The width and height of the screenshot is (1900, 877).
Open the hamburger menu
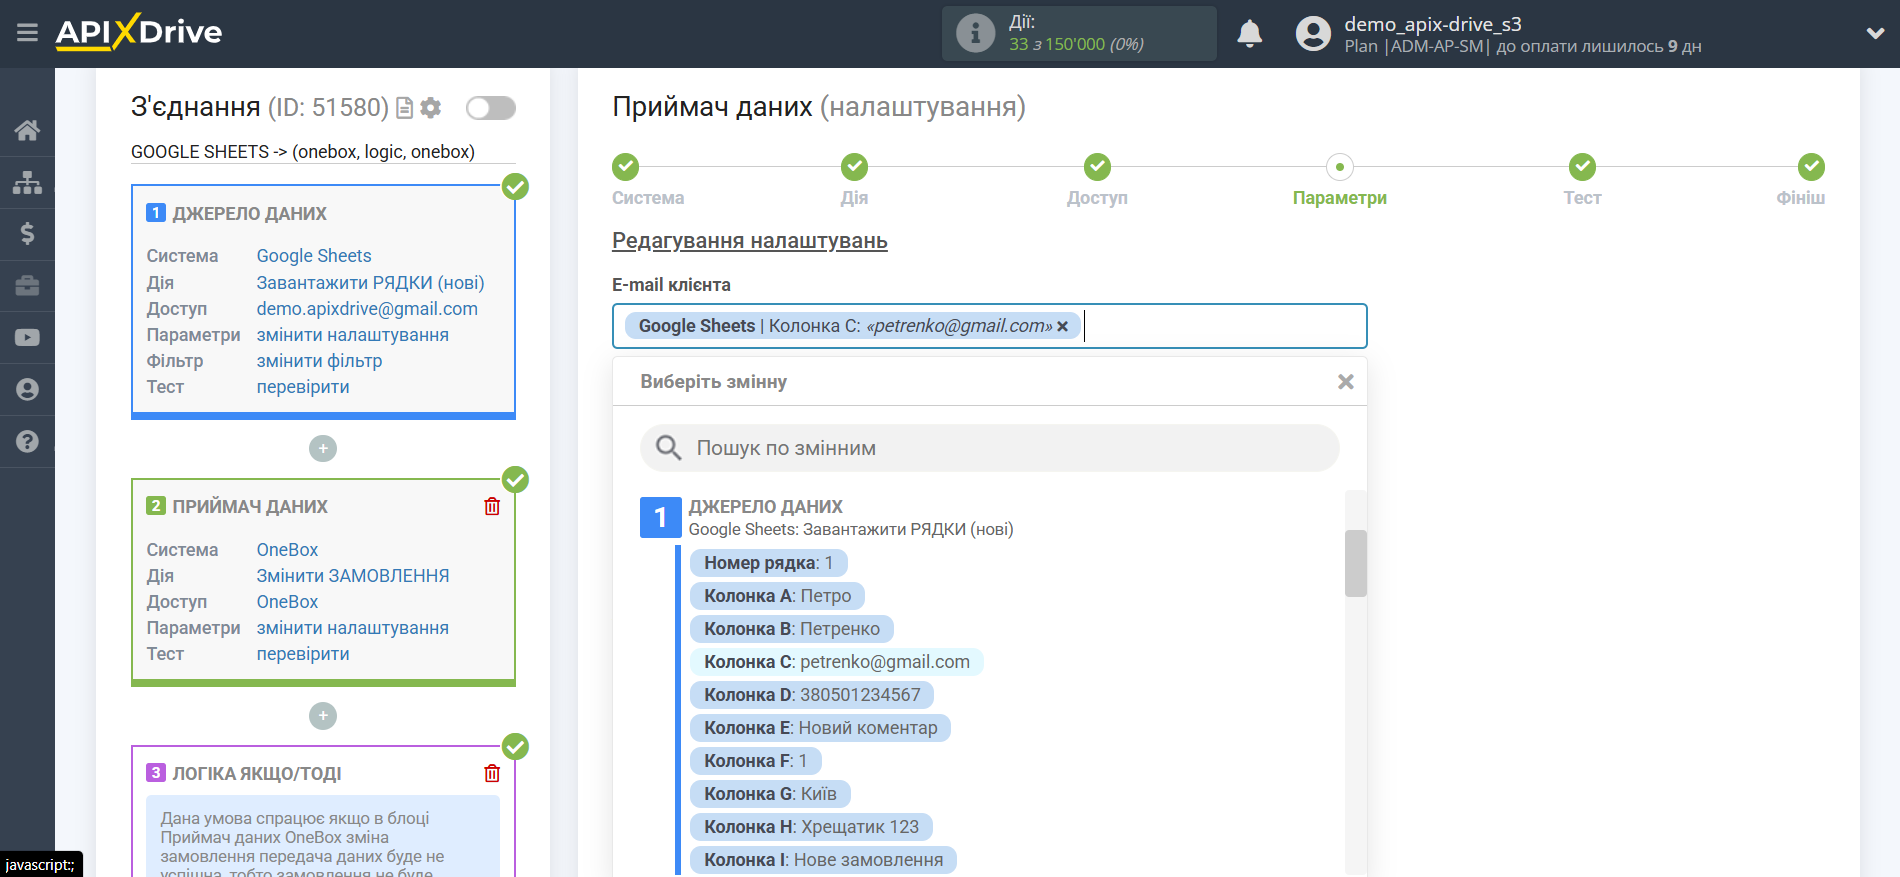(x=27, y=33)
